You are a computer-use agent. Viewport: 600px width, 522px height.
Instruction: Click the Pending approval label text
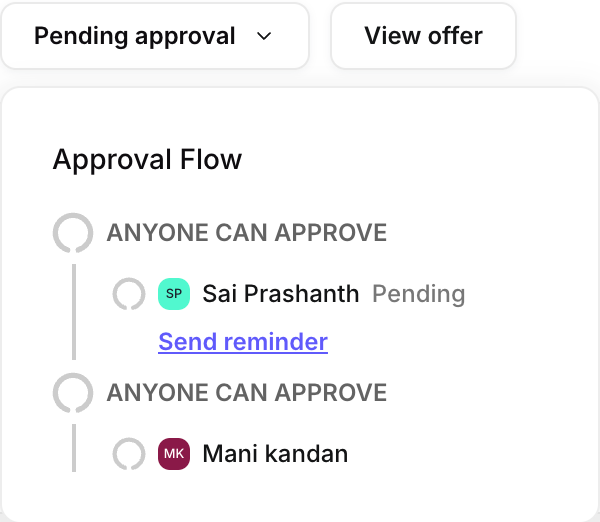tap(135, 37)
